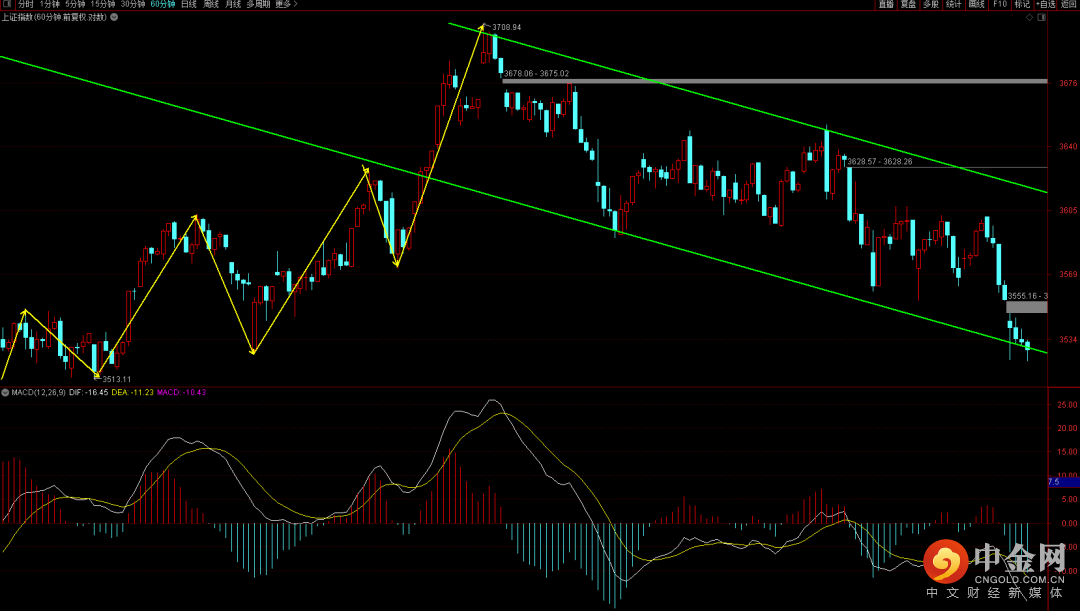1080x611 pixels.
Task: Click the 返回 back button
Action: coord(1069,4)
